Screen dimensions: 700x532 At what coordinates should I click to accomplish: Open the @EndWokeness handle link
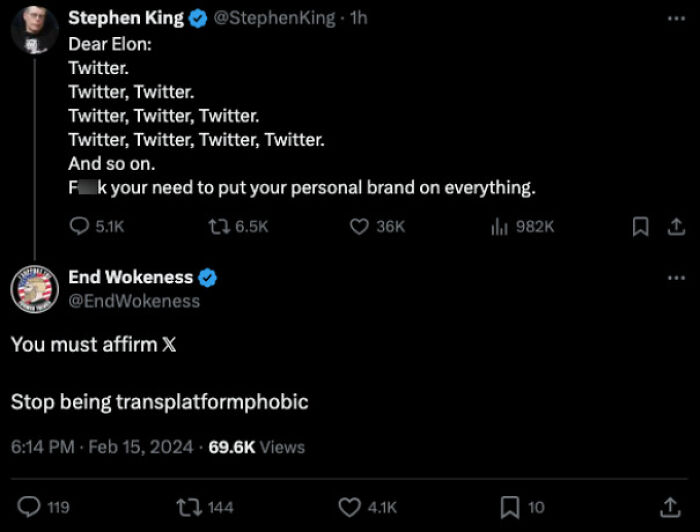pyautogui.click(x=134, y=301)
